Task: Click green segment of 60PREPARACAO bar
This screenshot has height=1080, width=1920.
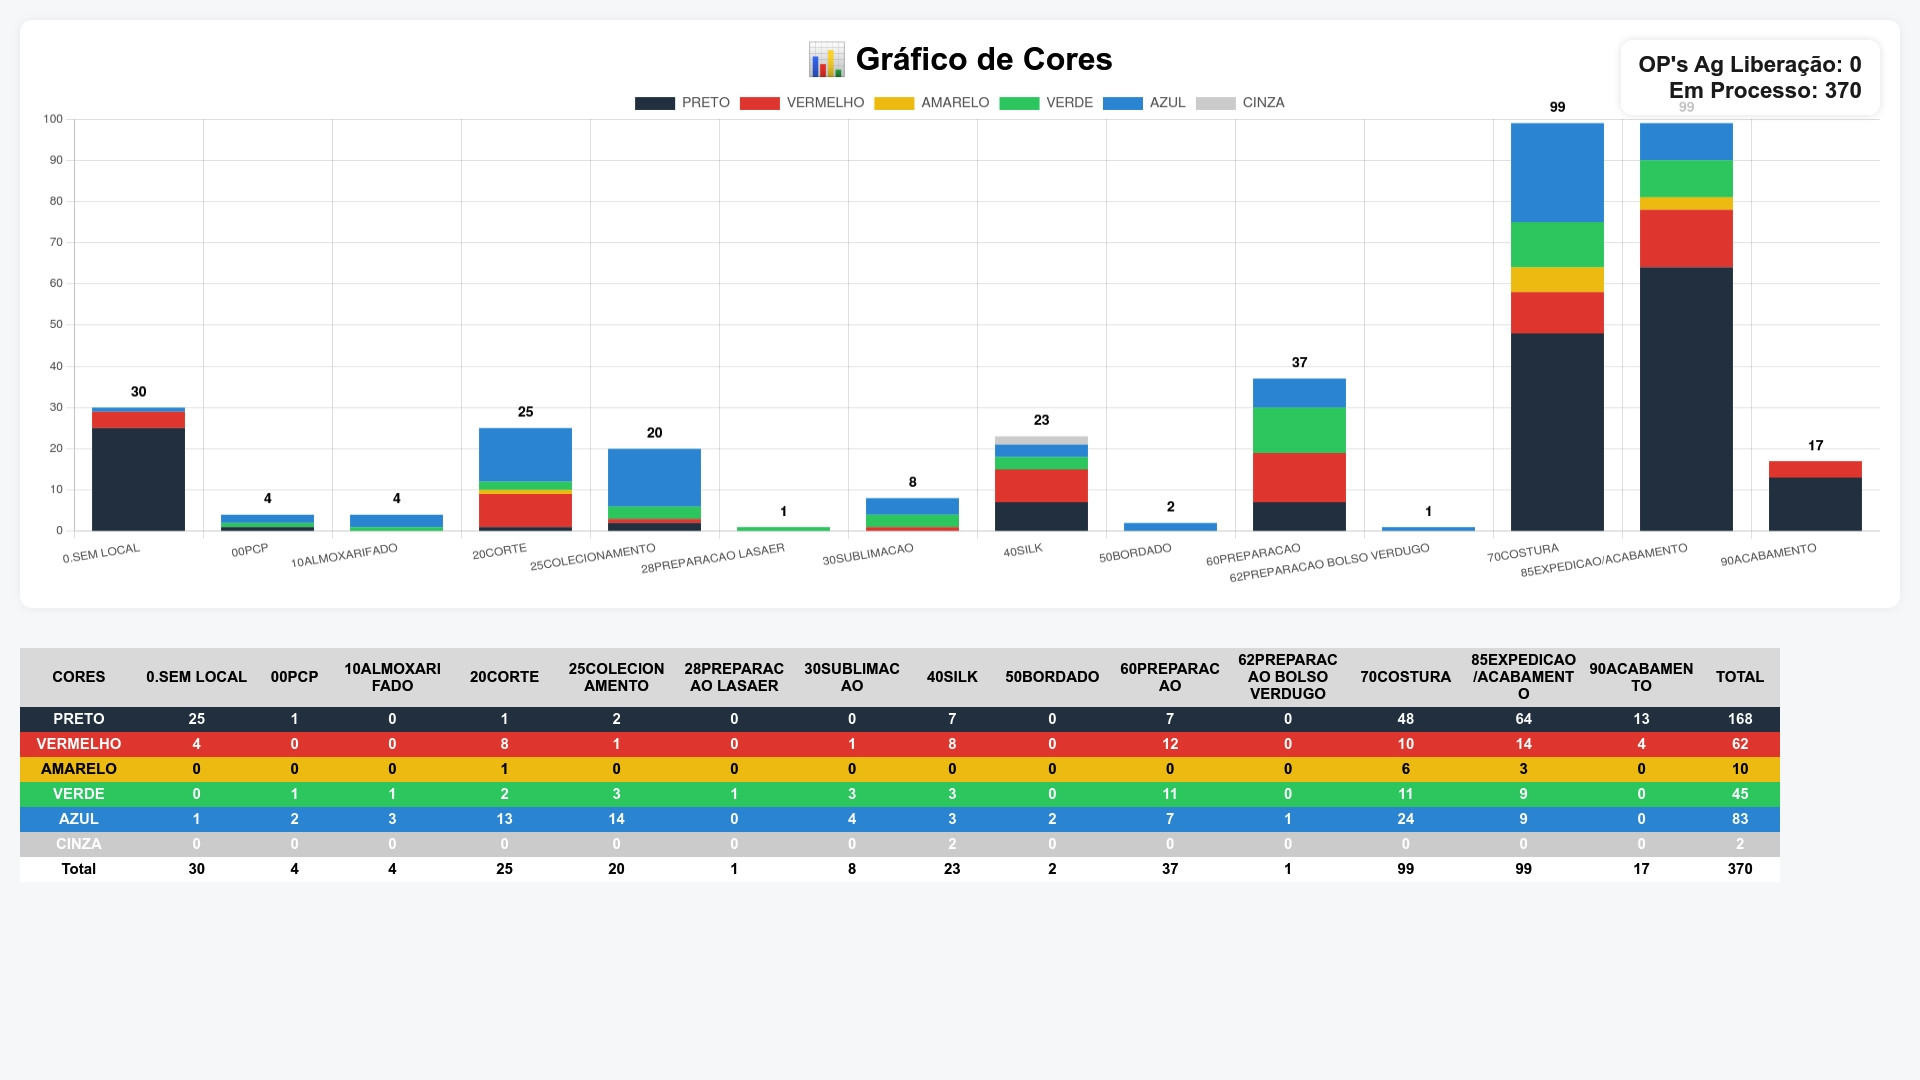Action: 1299,430
